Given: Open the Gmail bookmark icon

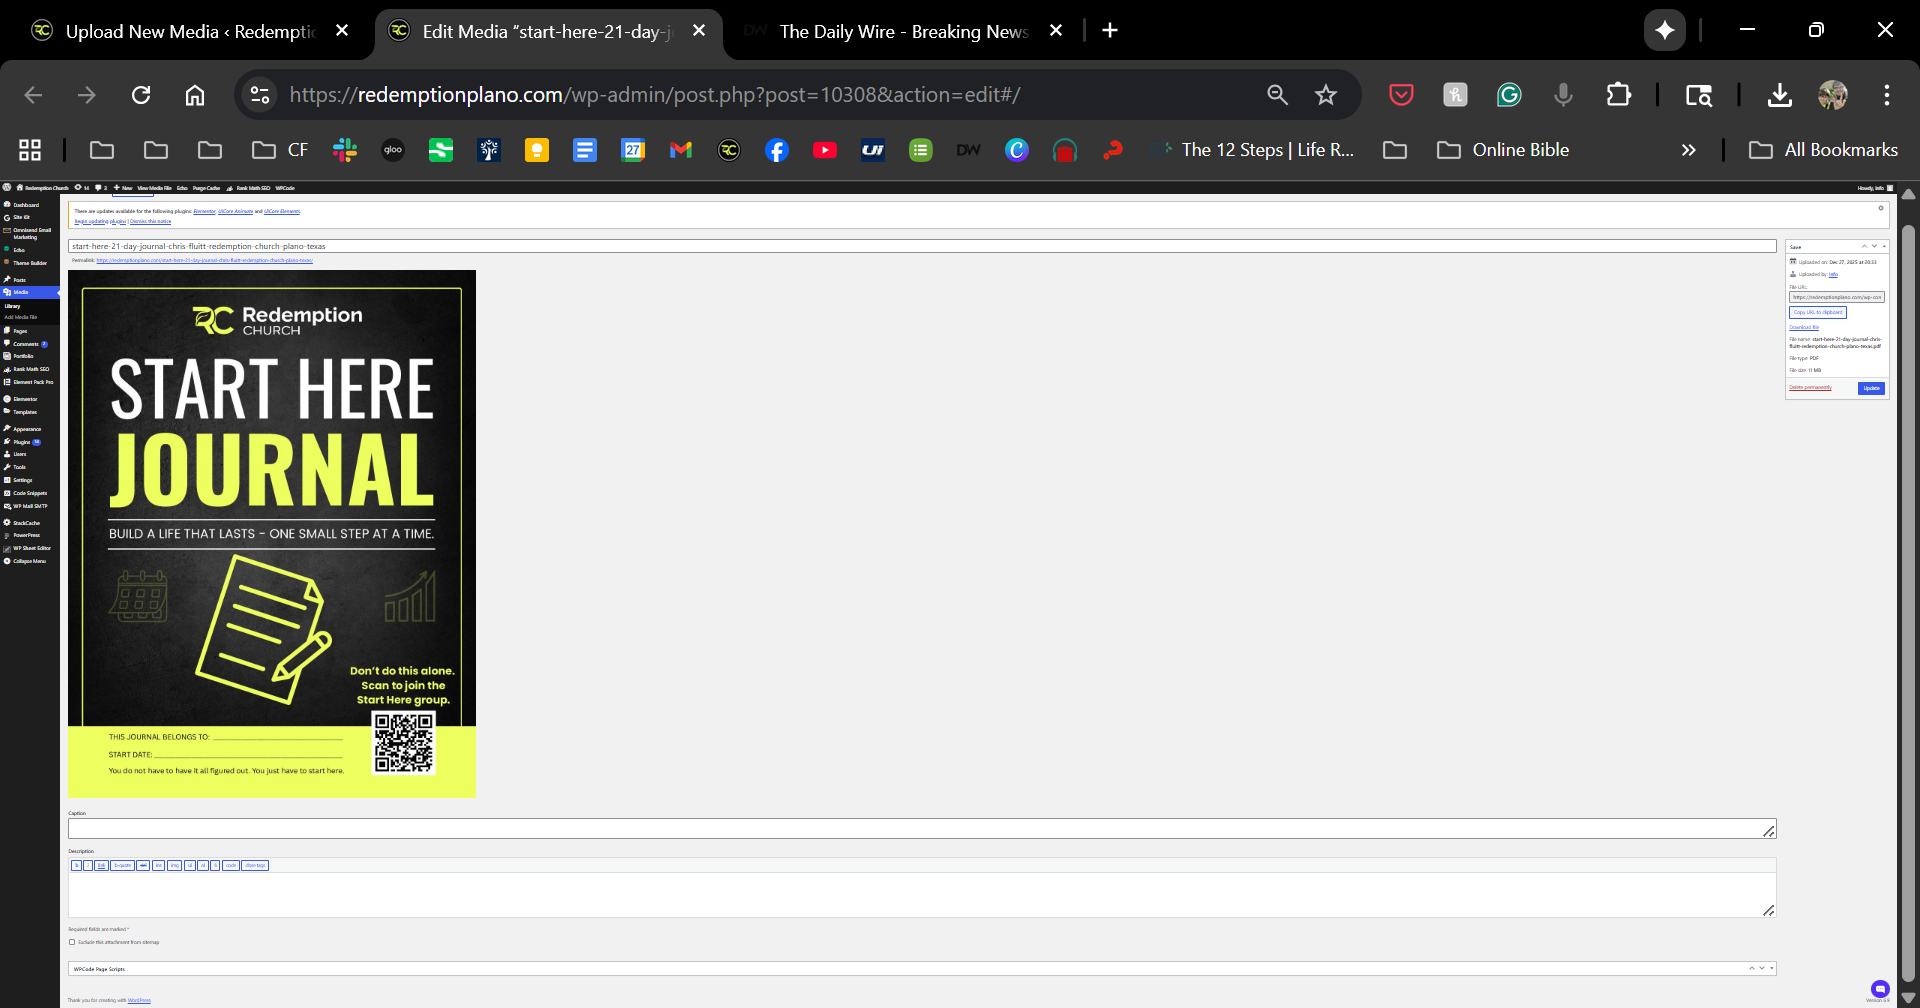Looking at the screenshot, I should tap(681, 150).
